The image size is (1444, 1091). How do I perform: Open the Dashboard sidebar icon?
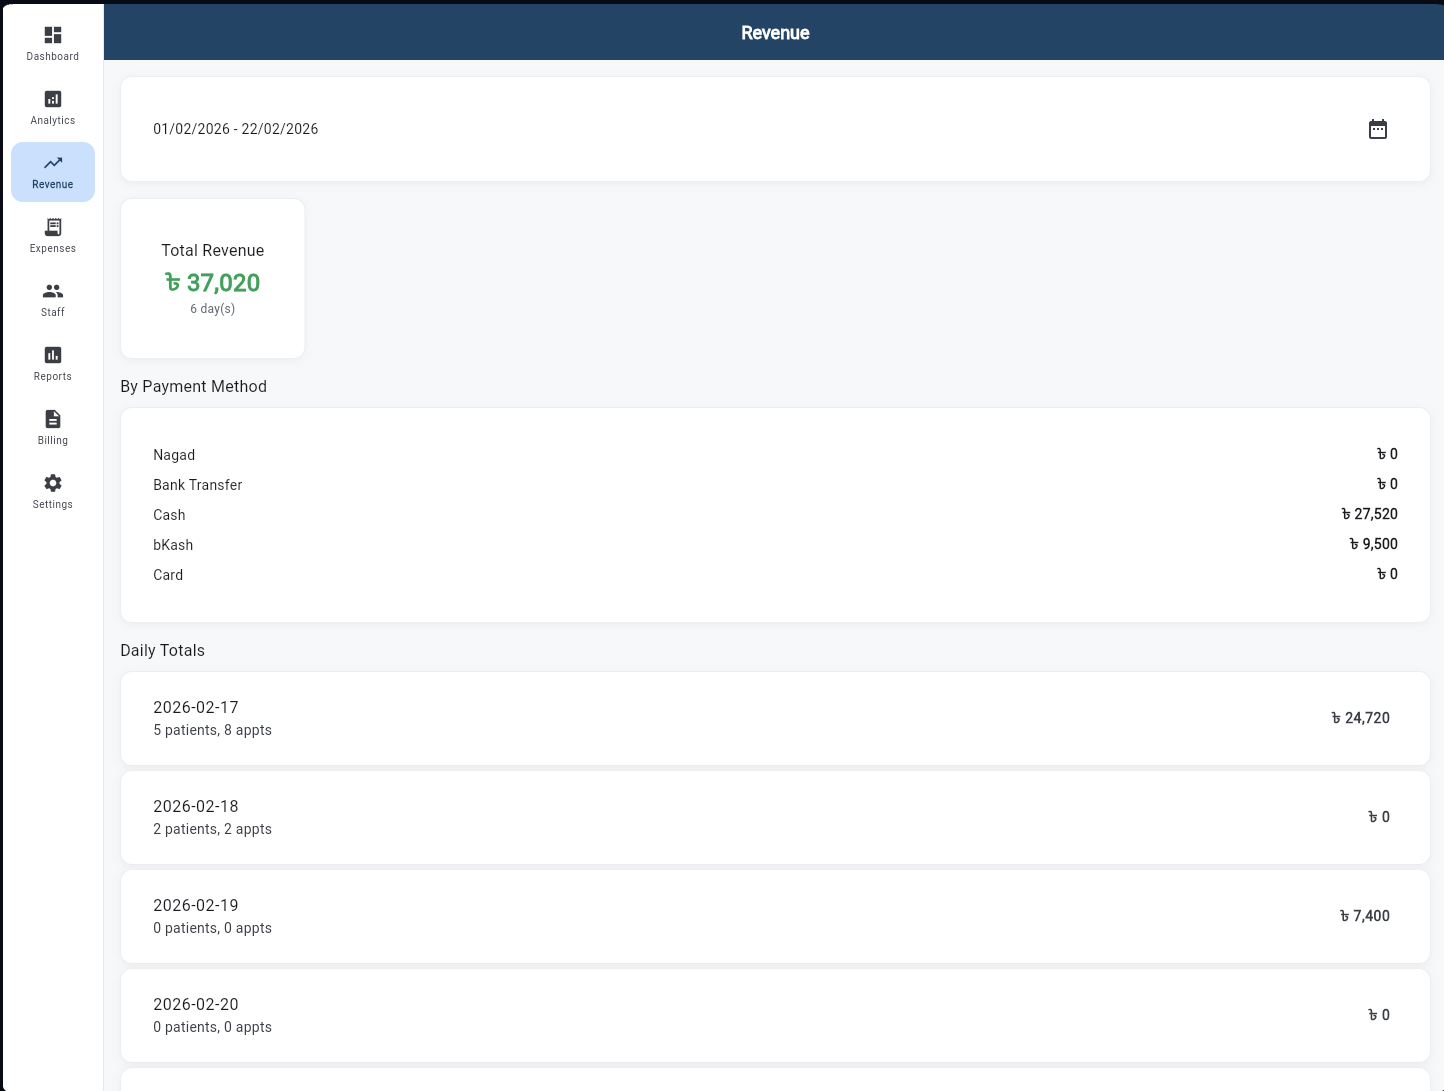52,34
